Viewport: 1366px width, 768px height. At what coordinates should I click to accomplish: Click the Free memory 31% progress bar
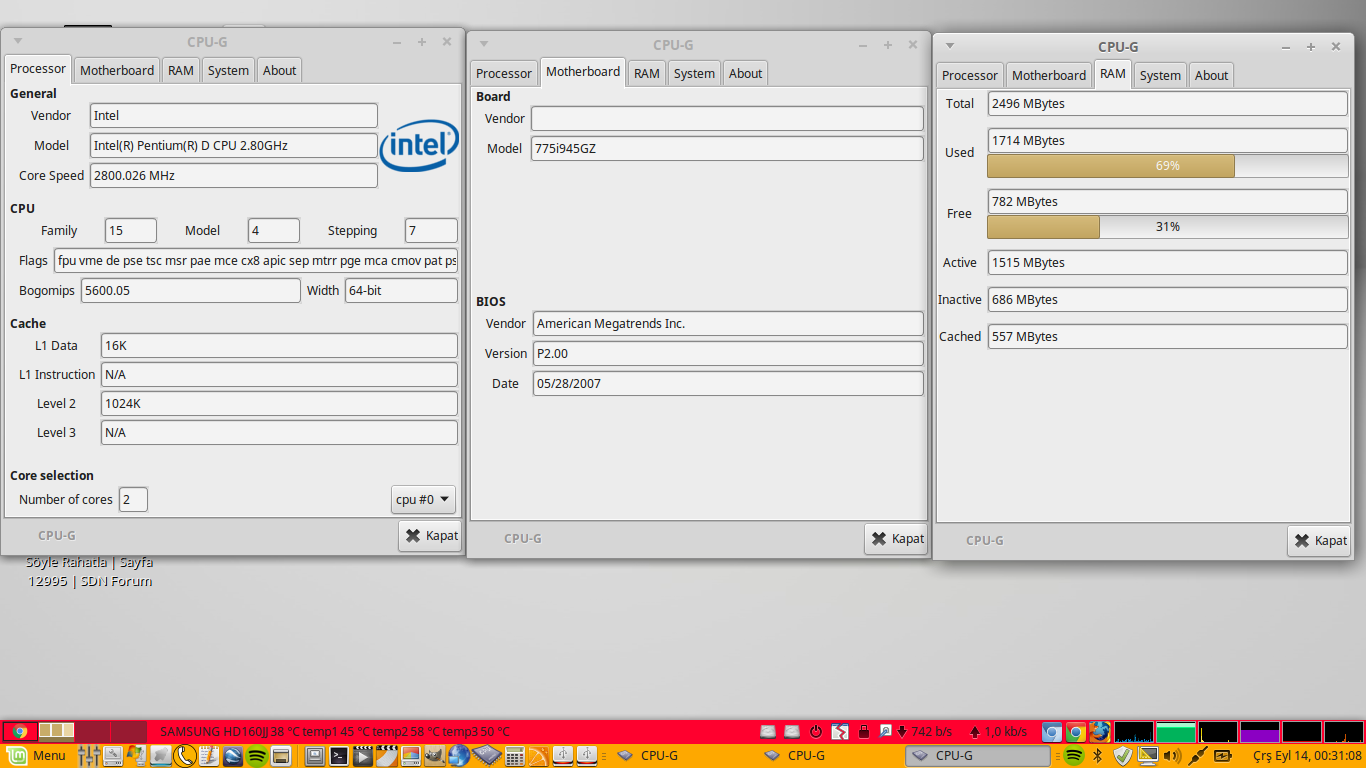pos(1167,227)
